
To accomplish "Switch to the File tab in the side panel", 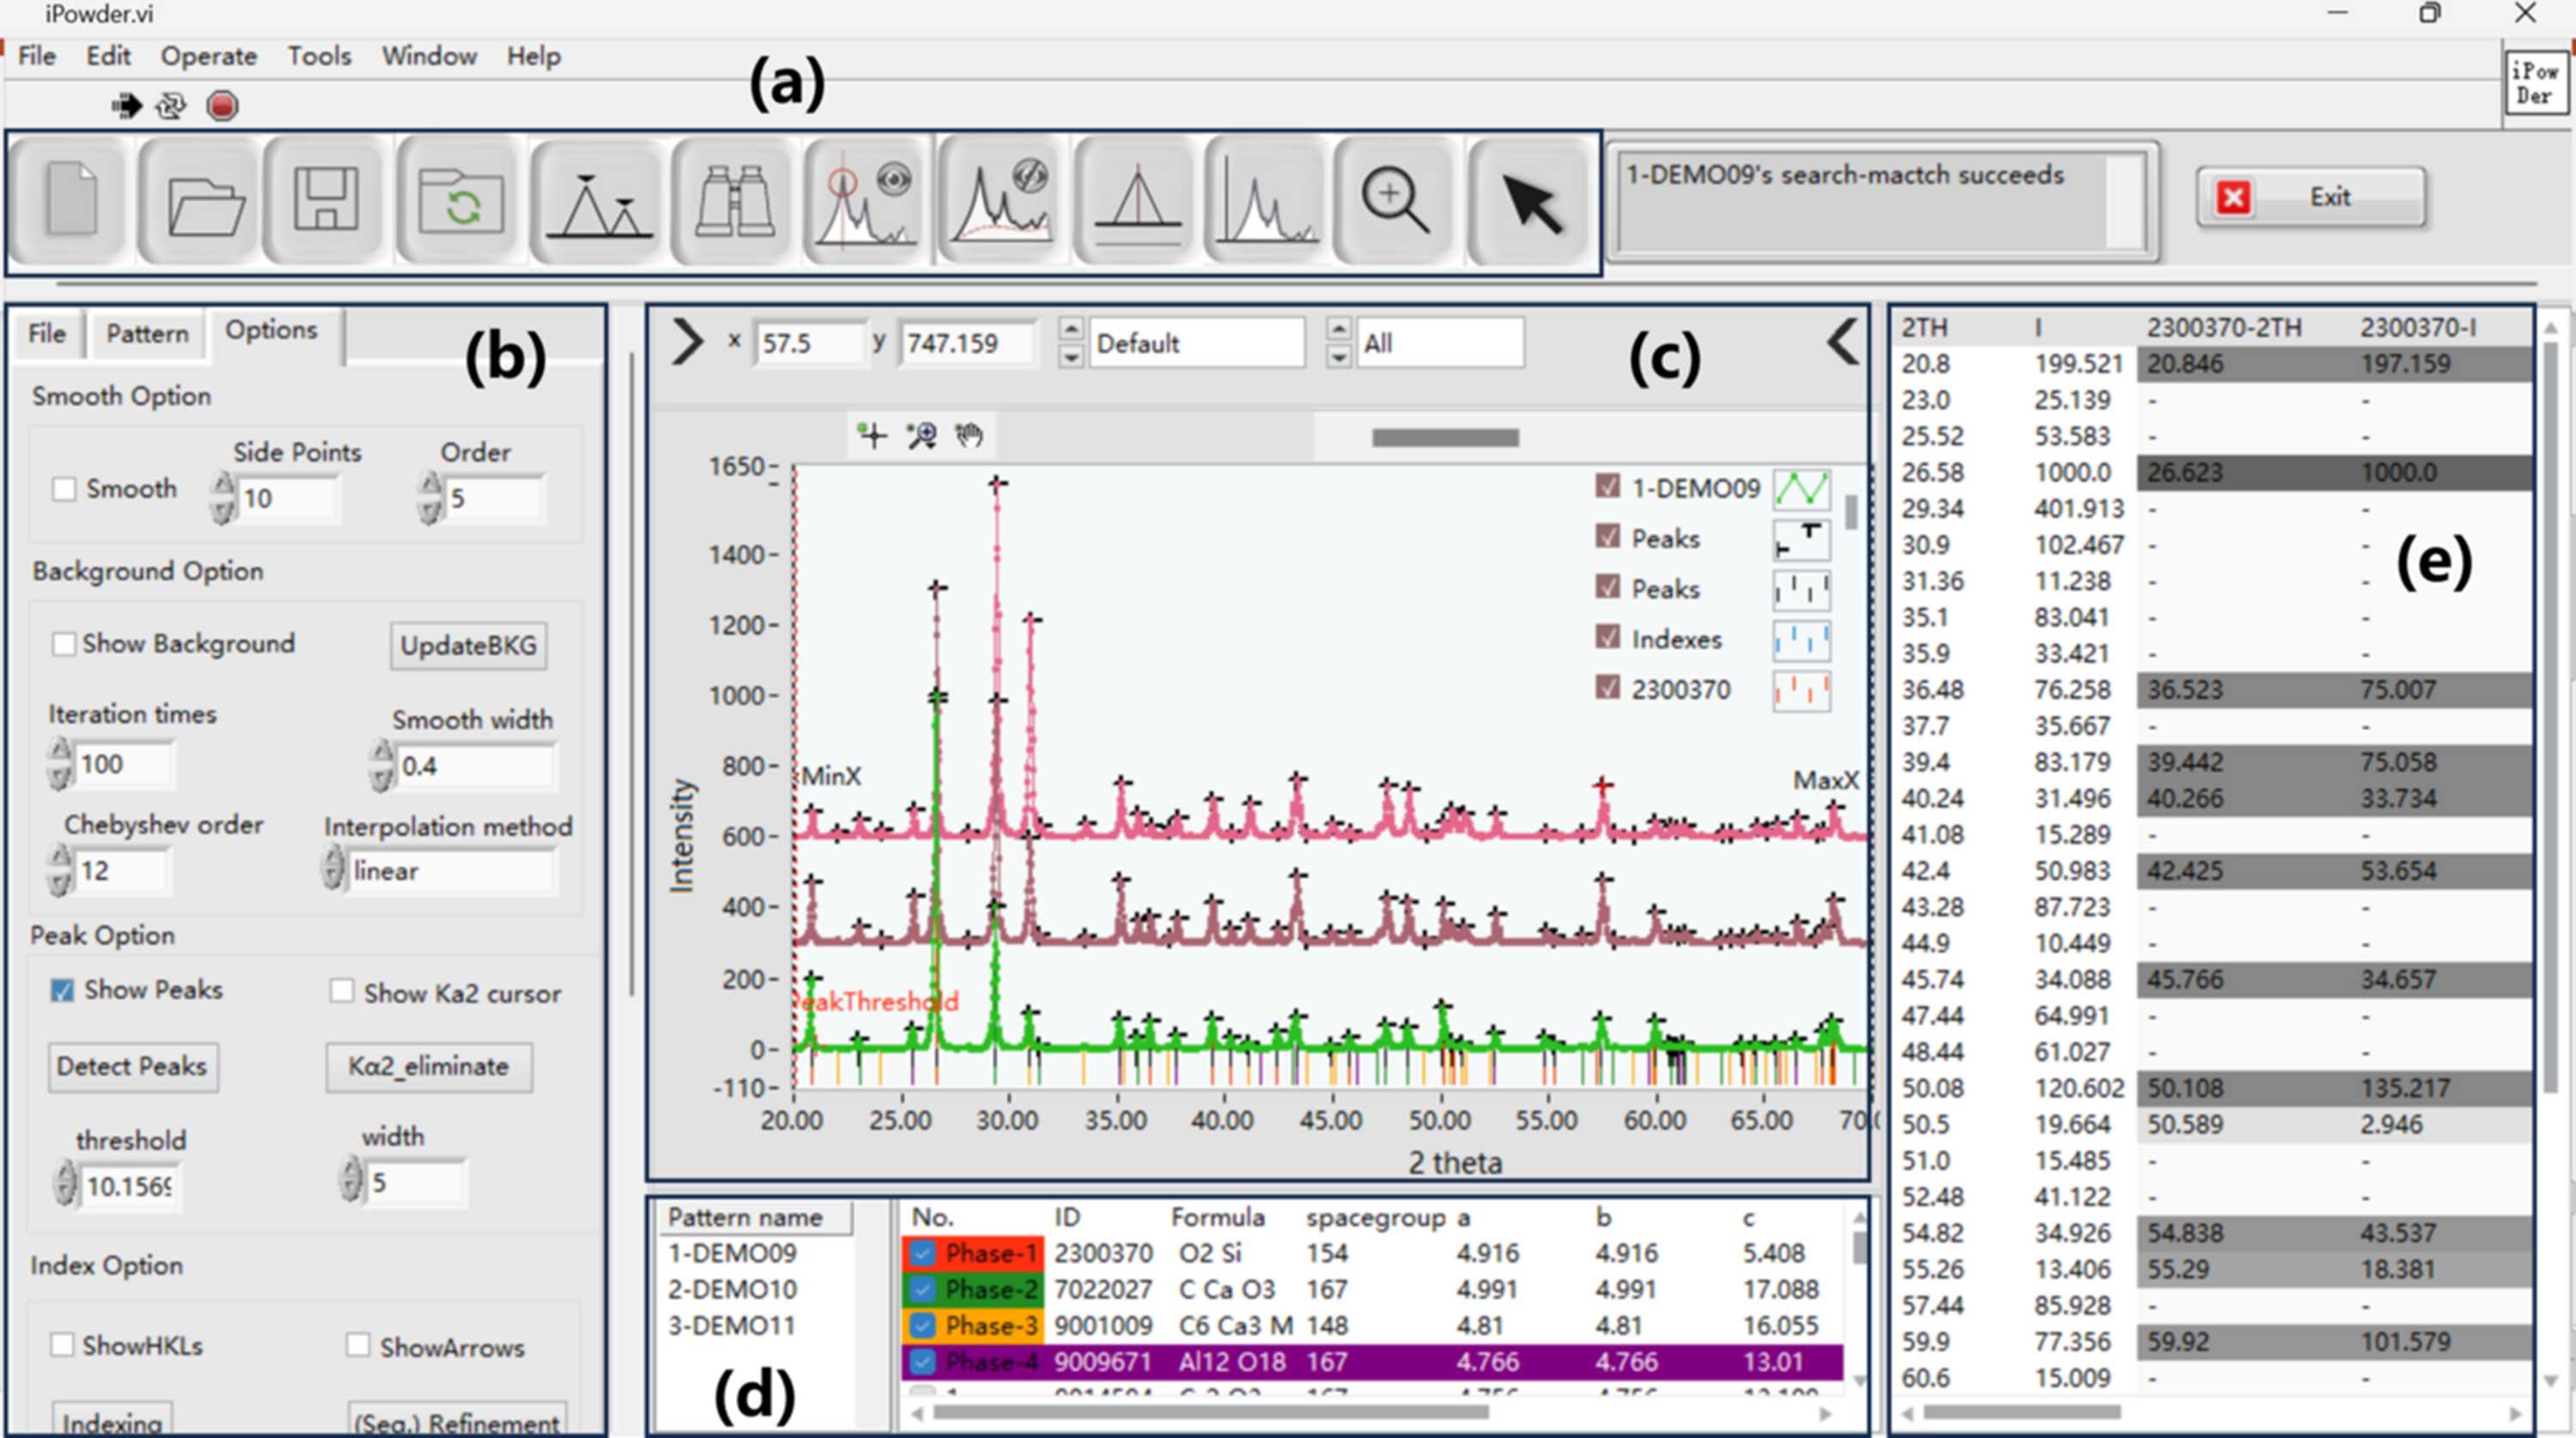I will tap(47, 334).
